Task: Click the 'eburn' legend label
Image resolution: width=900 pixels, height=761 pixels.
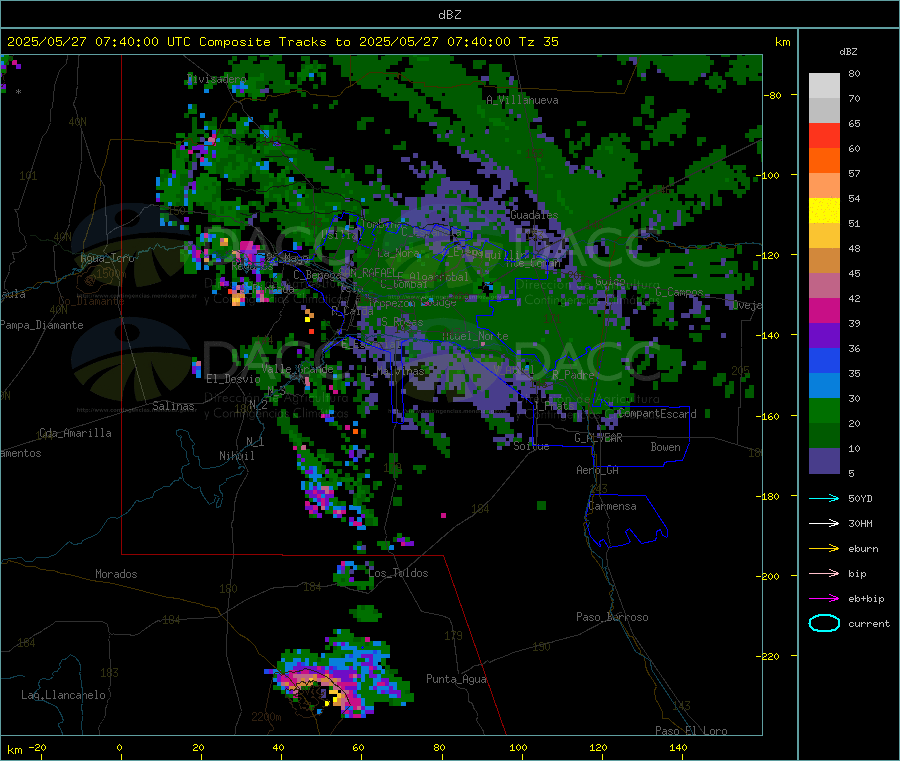Action: pos(863,549)
